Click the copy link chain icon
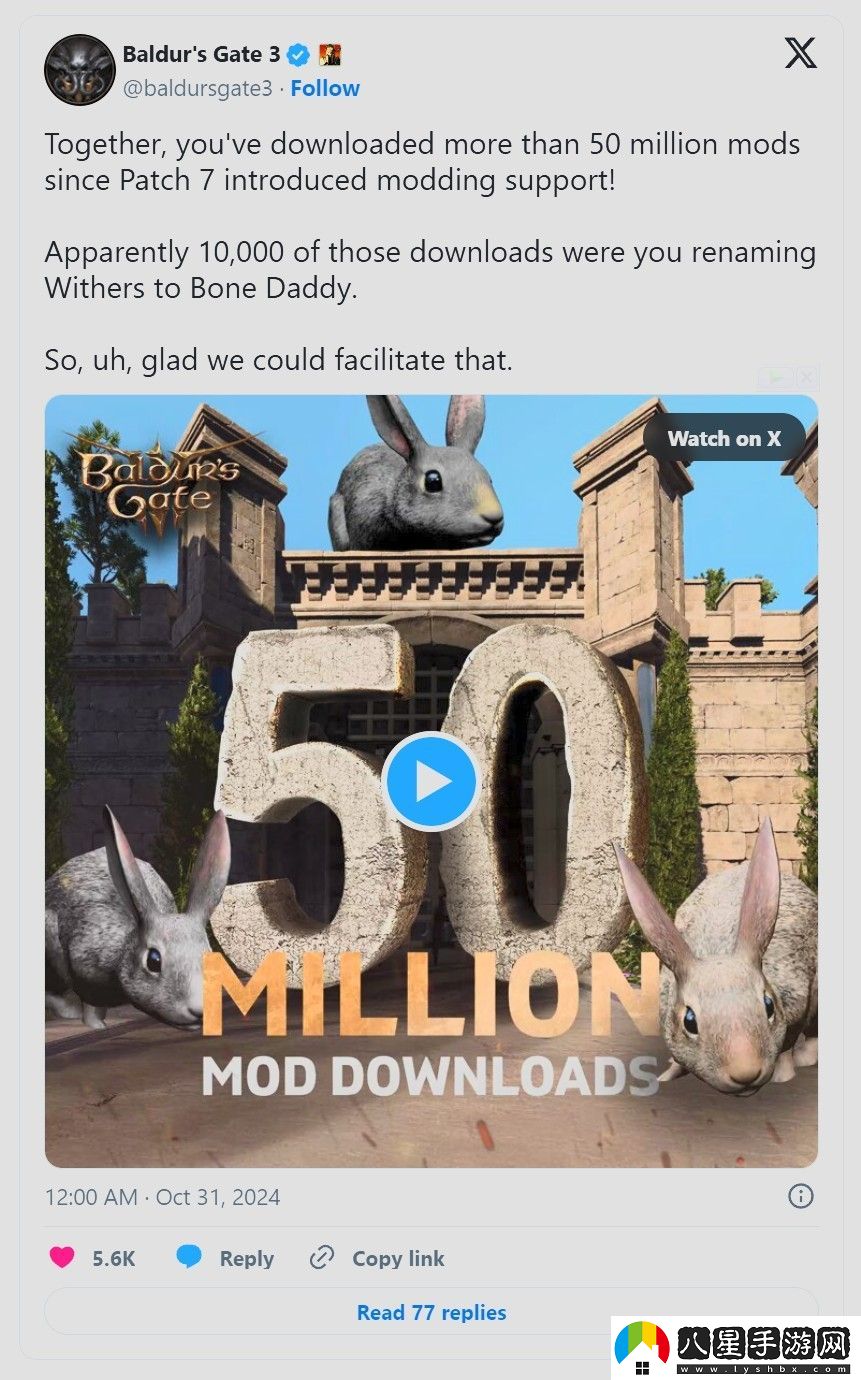861x1380 pixels. [x=321, y=1257]
